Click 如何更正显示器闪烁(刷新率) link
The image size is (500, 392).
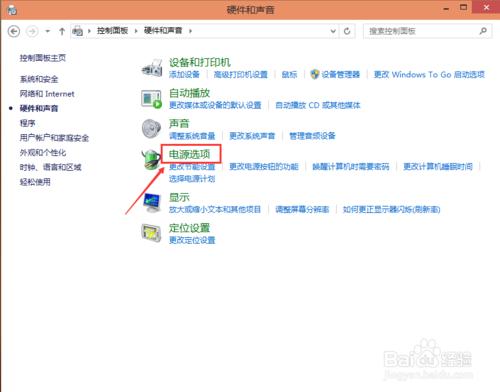pyautogui.click(x=392, y=210)
